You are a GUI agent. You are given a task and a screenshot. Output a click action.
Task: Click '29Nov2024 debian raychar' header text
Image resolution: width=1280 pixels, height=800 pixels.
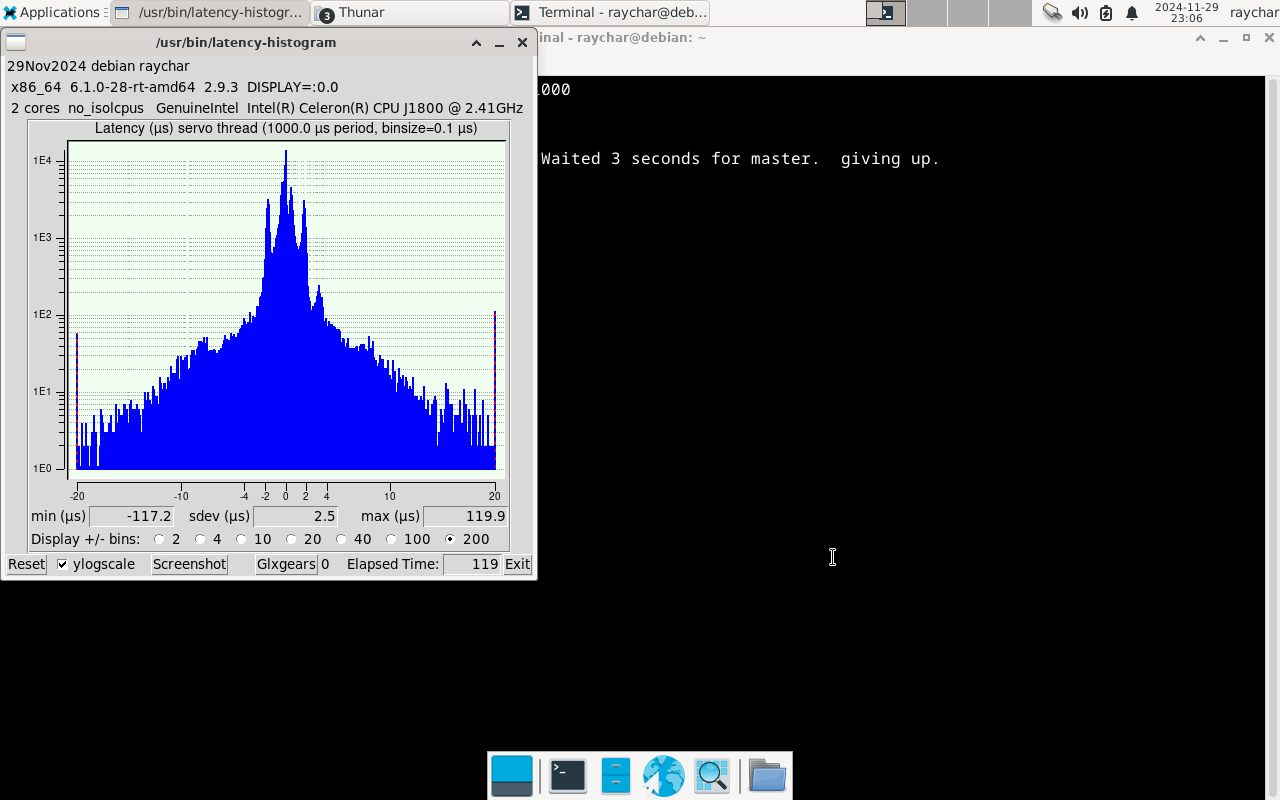click(98, 66)
